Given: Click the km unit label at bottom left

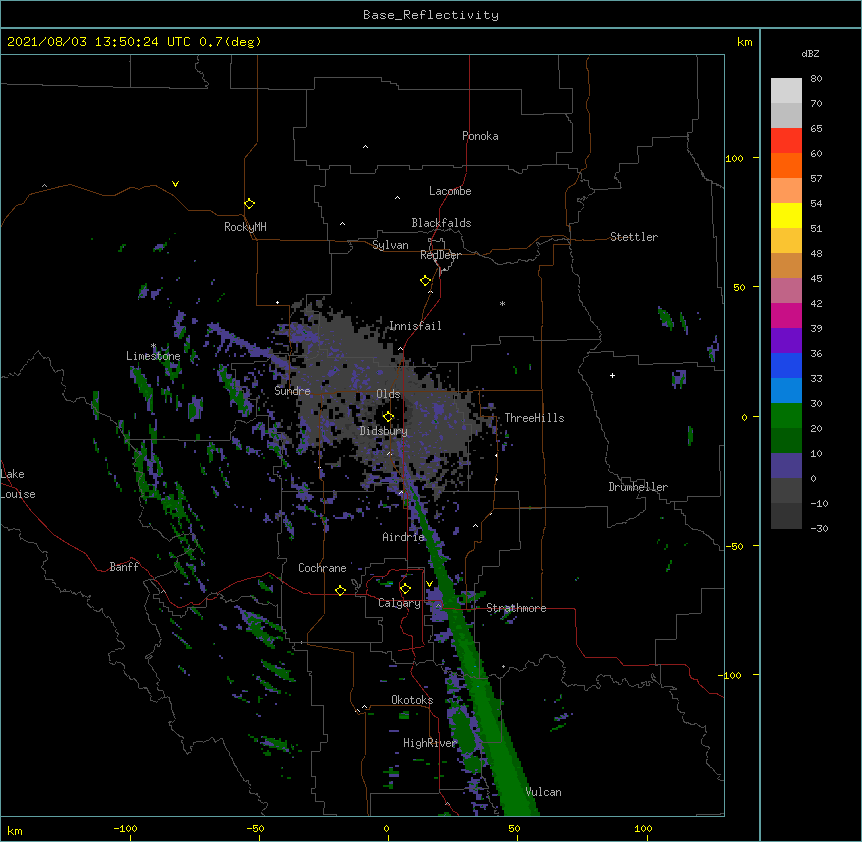Looking at the screenshot, I should click(15, 831).
